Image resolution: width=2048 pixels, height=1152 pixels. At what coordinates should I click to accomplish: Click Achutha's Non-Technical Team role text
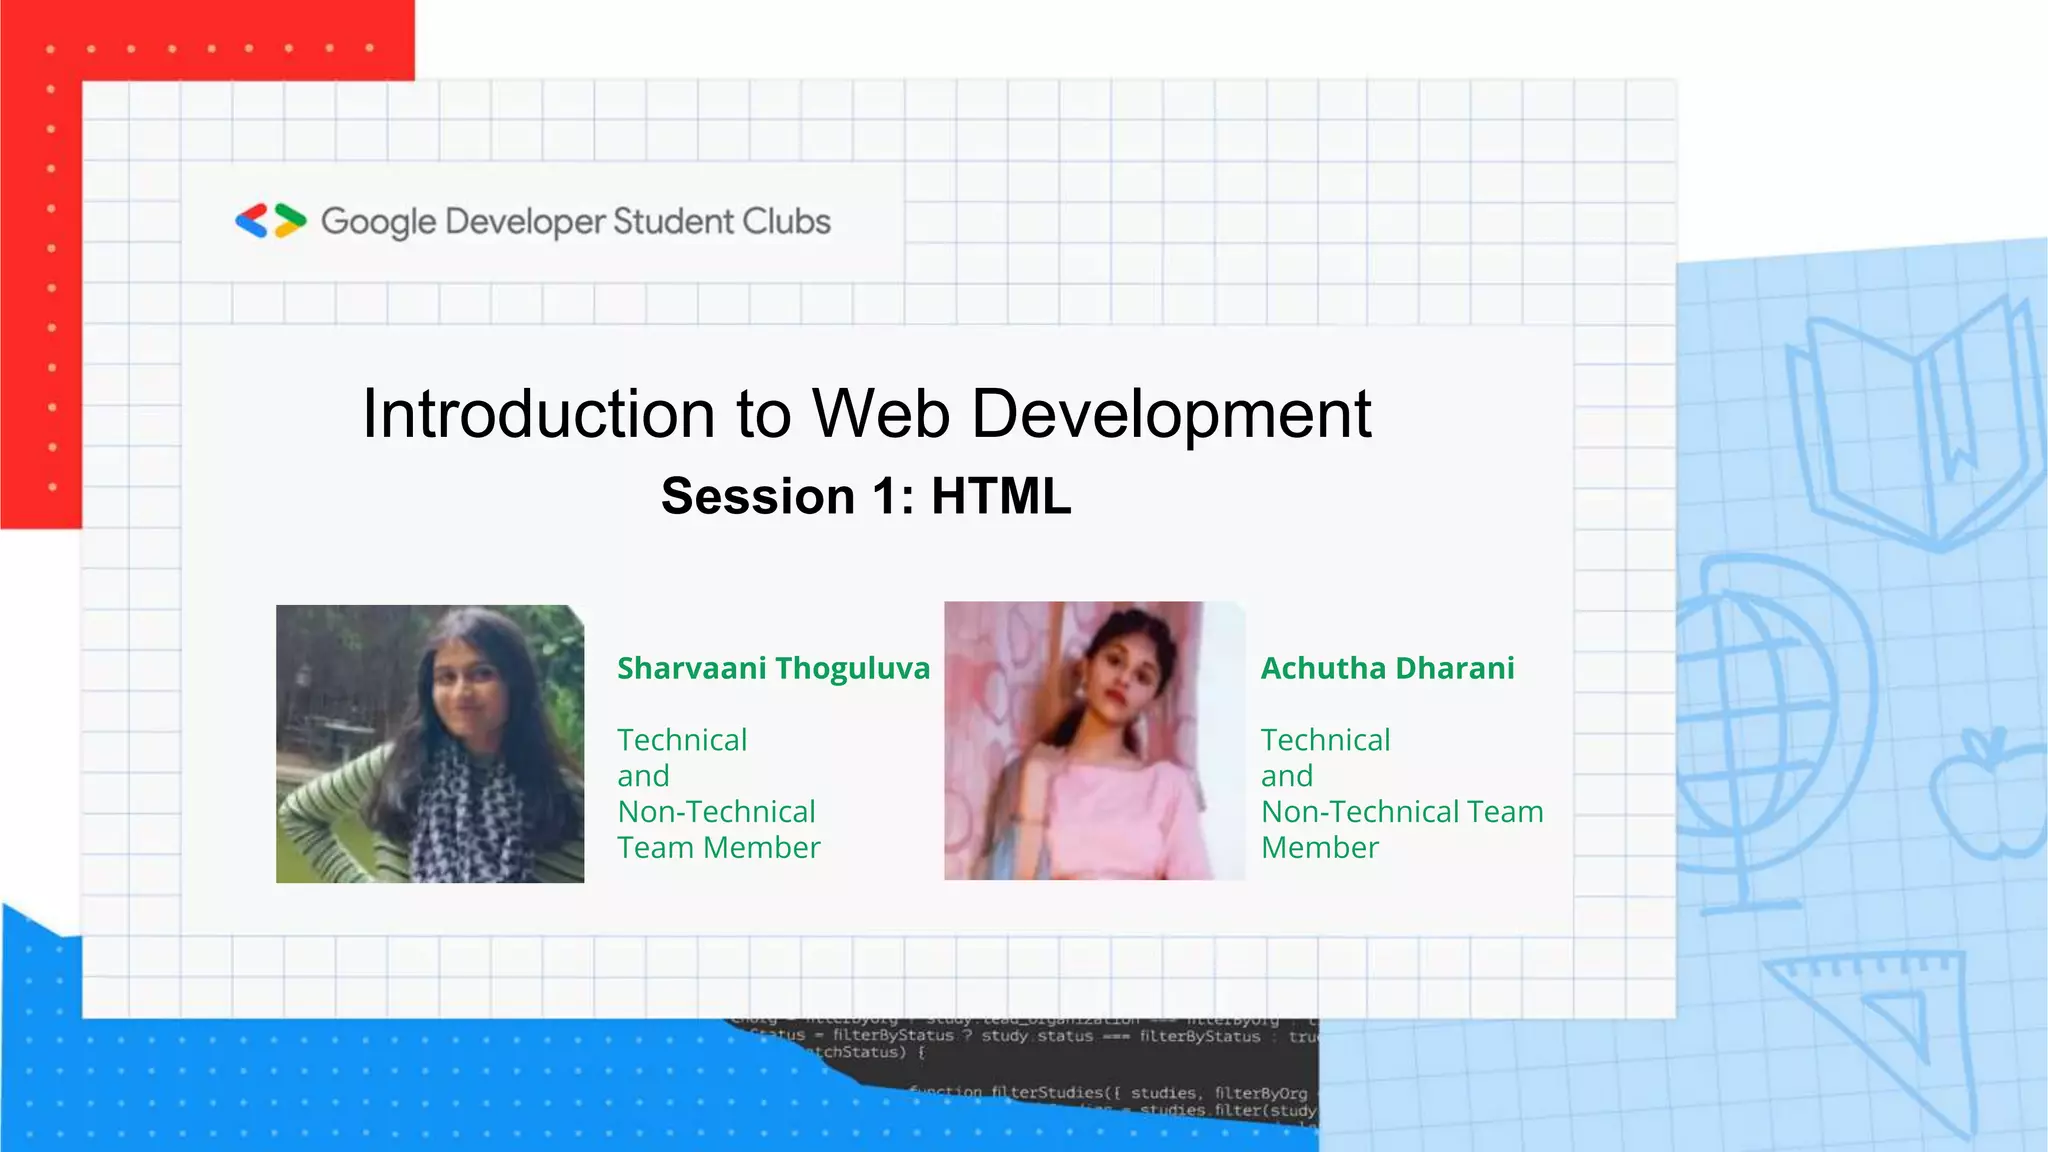coord(1401,811)
